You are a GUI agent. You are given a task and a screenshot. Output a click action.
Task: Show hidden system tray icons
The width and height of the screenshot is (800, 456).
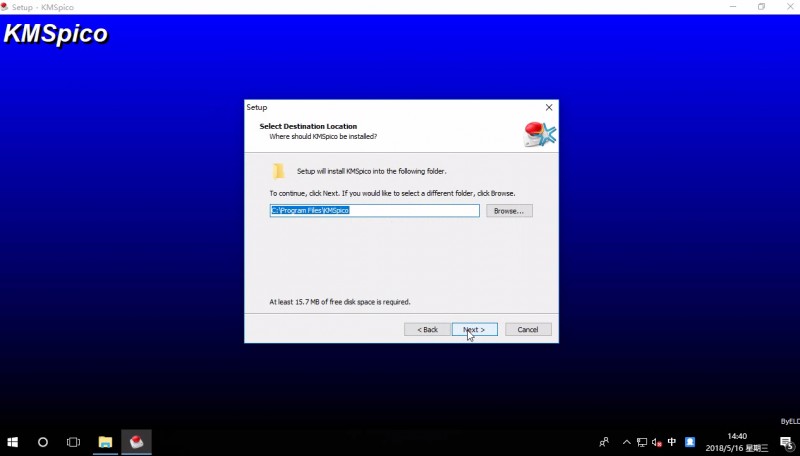(627, 442)
